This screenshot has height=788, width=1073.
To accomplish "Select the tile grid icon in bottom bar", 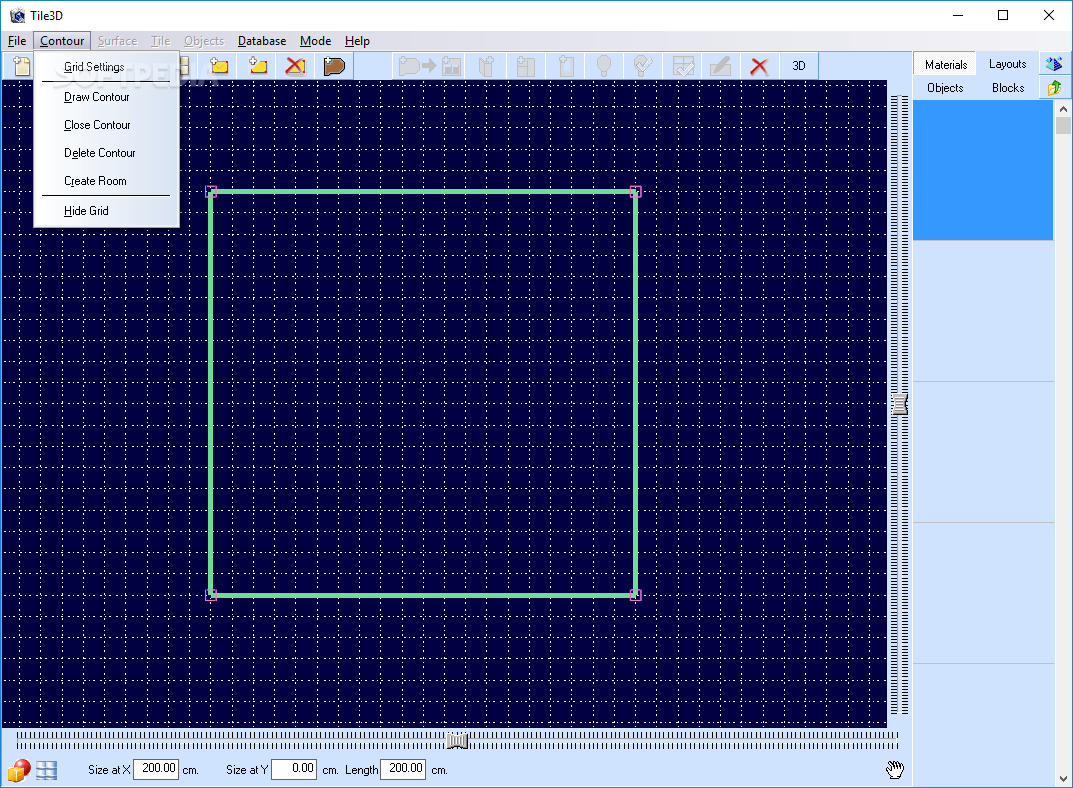I will coord(46,769).
